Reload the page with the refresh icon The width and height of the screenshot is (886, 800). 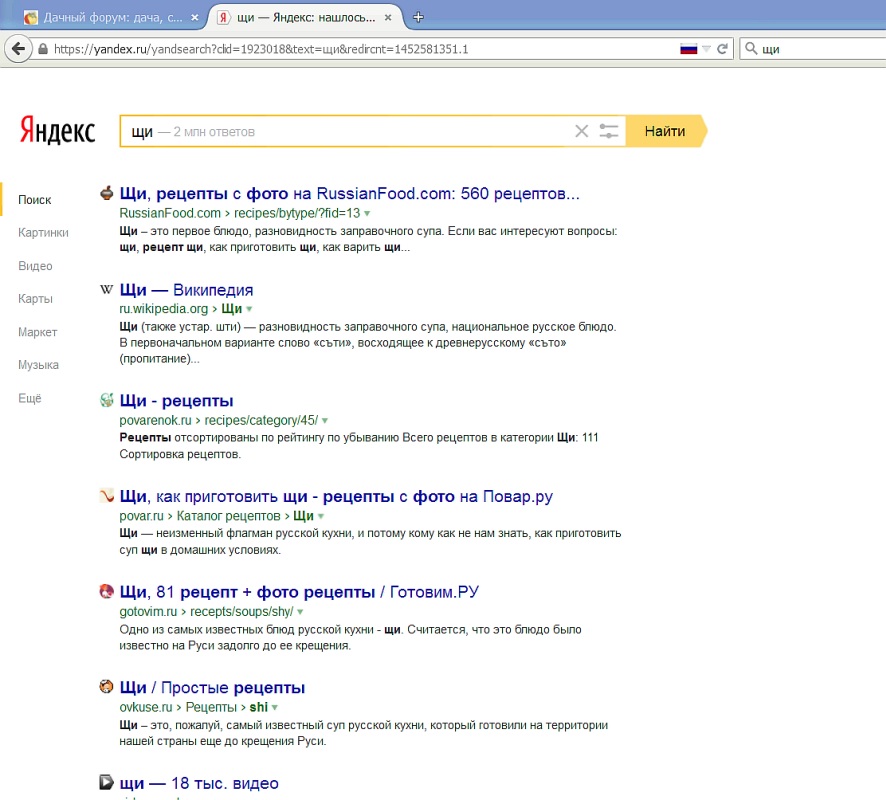722,49
